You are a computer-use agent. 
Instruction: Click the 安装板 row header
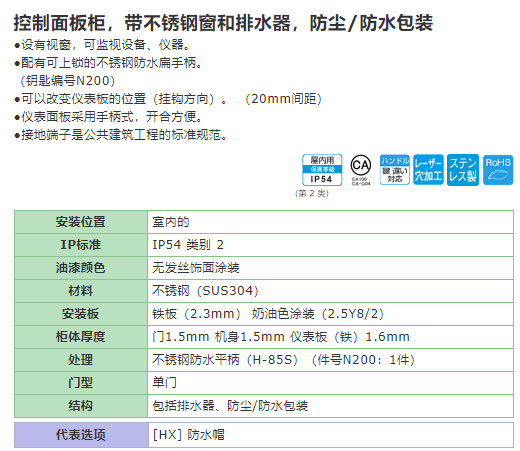click(x=81, y=314)
